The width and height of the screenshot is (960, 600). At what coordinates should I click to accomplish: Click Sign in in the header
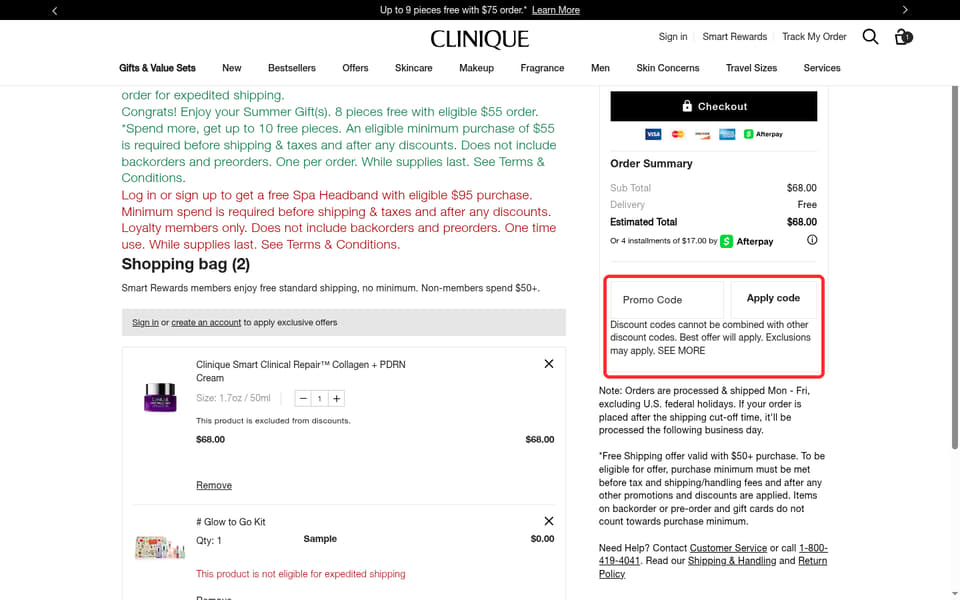coord(672,37)
